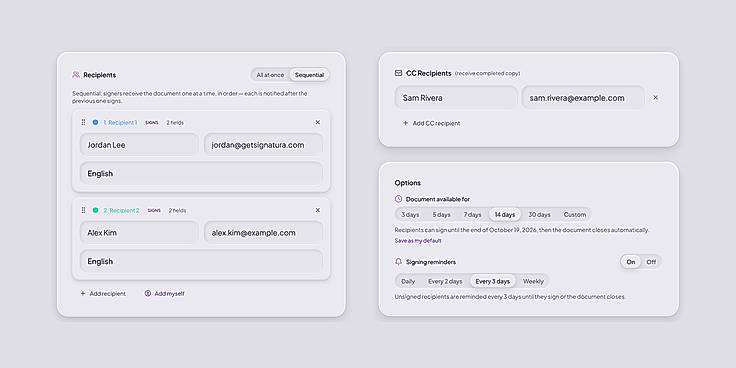Click the Save as my default link
The height and width of the screenshot is (368, 736).
pyautogui.click(x=418, y=241)
